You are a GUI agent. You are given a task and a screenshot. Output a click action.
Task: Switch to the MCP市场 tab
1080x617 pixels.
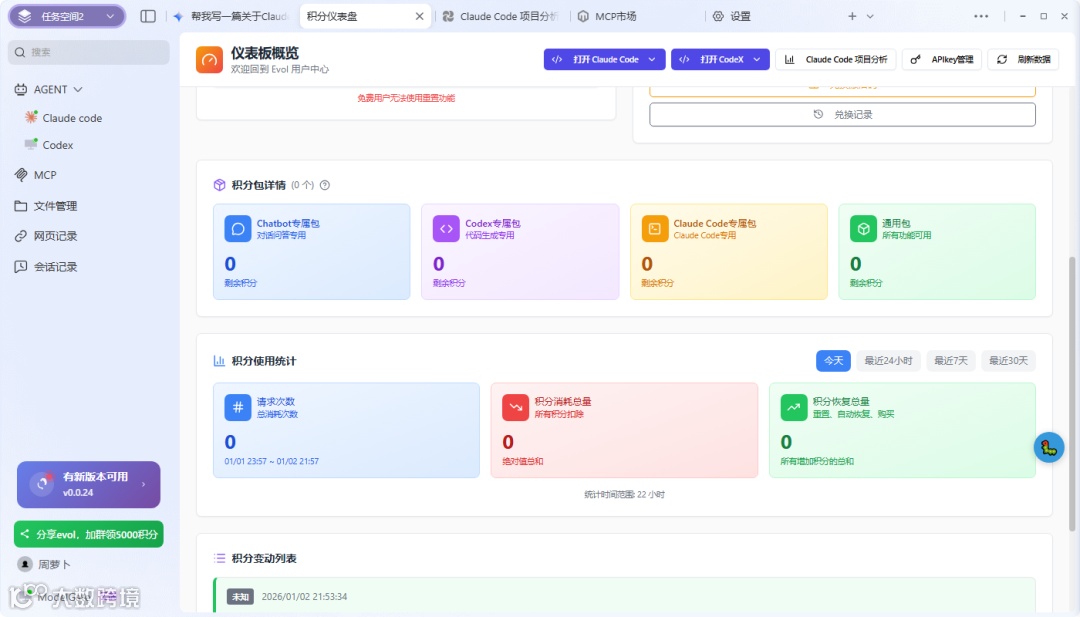(x=607, y=16)
